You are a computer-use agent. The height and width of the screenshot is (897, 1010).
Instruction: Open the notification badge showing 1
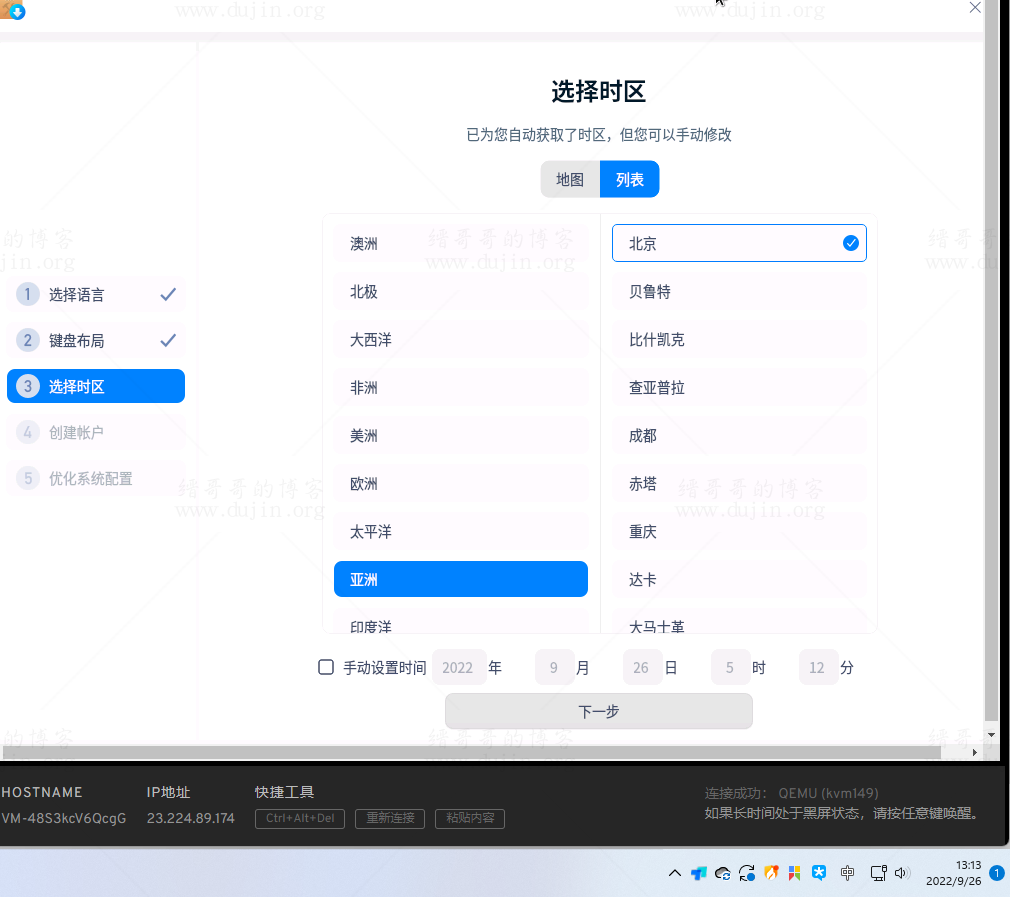996,873
